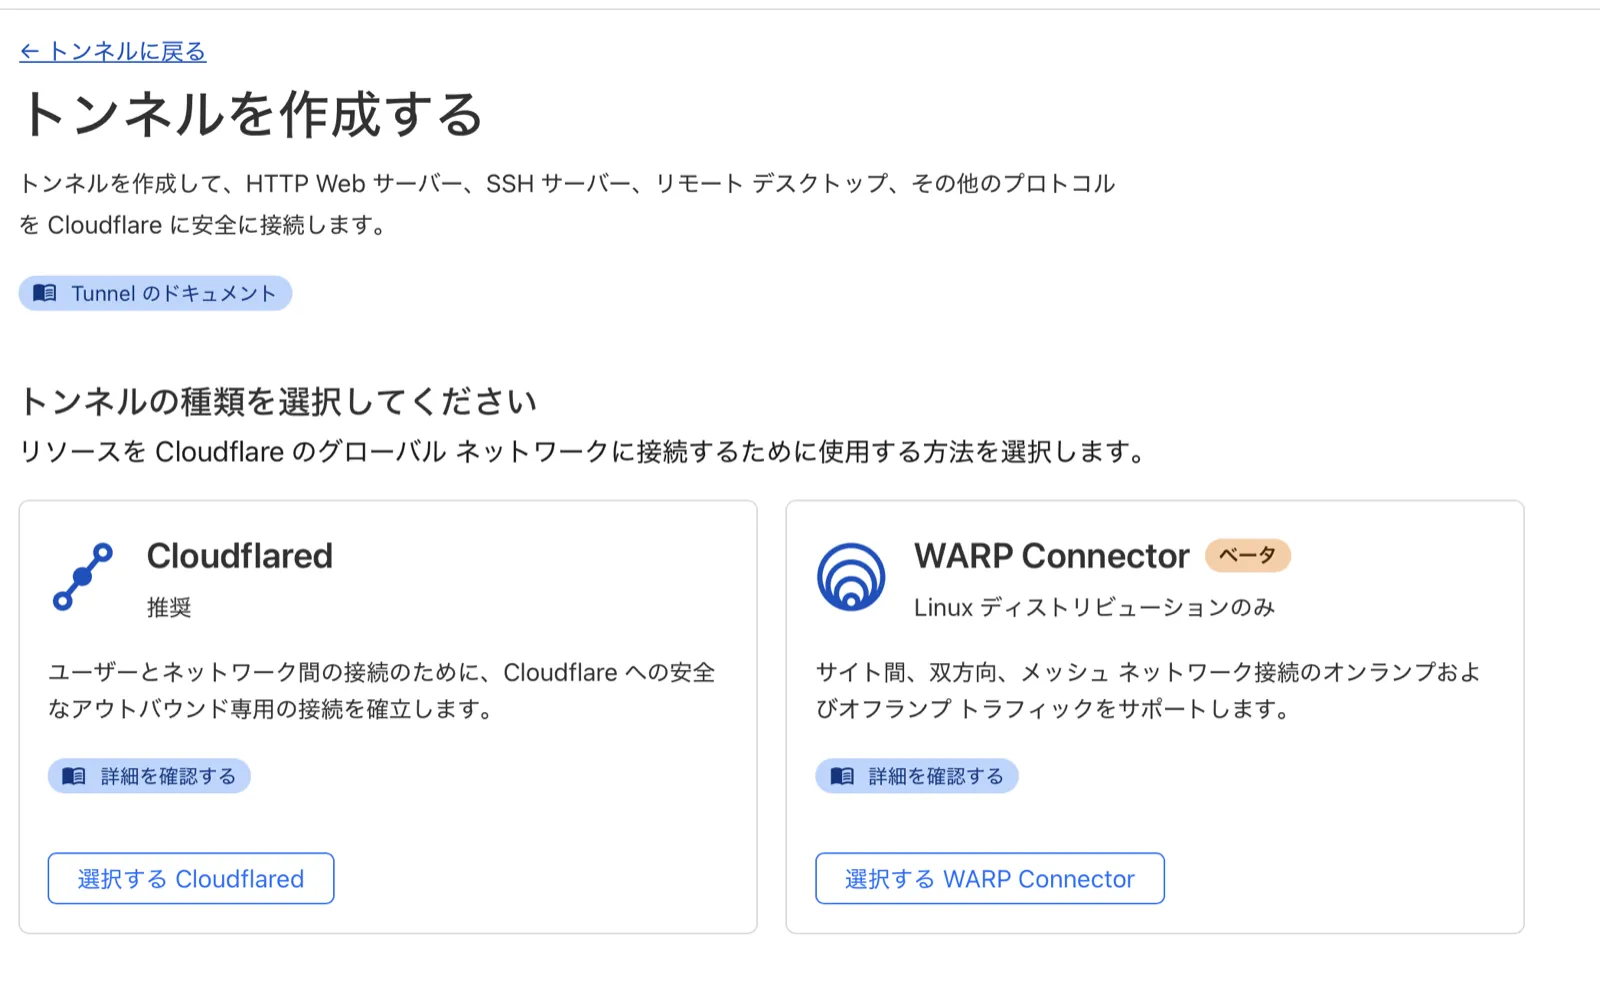The width and height of the screenshot is (1600, 984).
Task: Click the トンネルの種類を選択してください section heading
Action: 278,402
